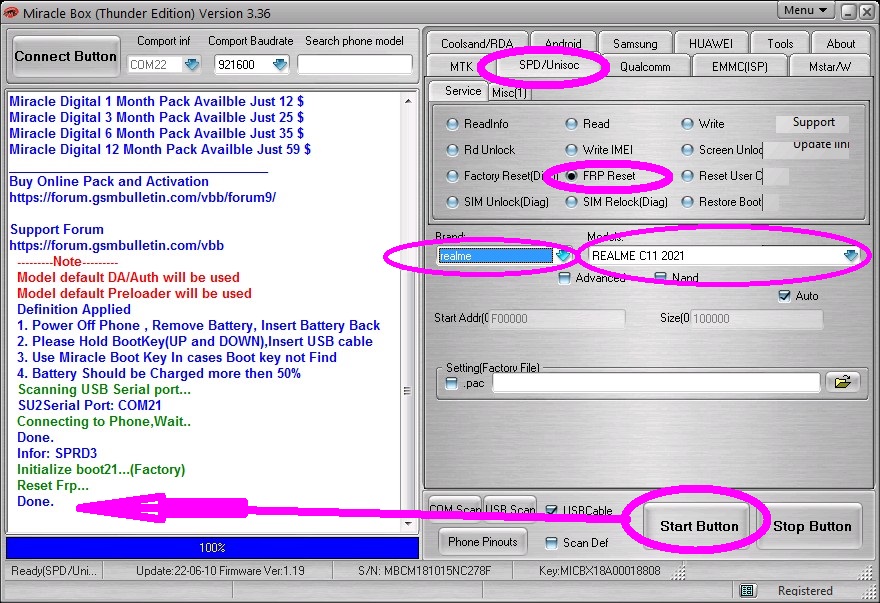Open the Tools tab

click(x=780, y=43)
